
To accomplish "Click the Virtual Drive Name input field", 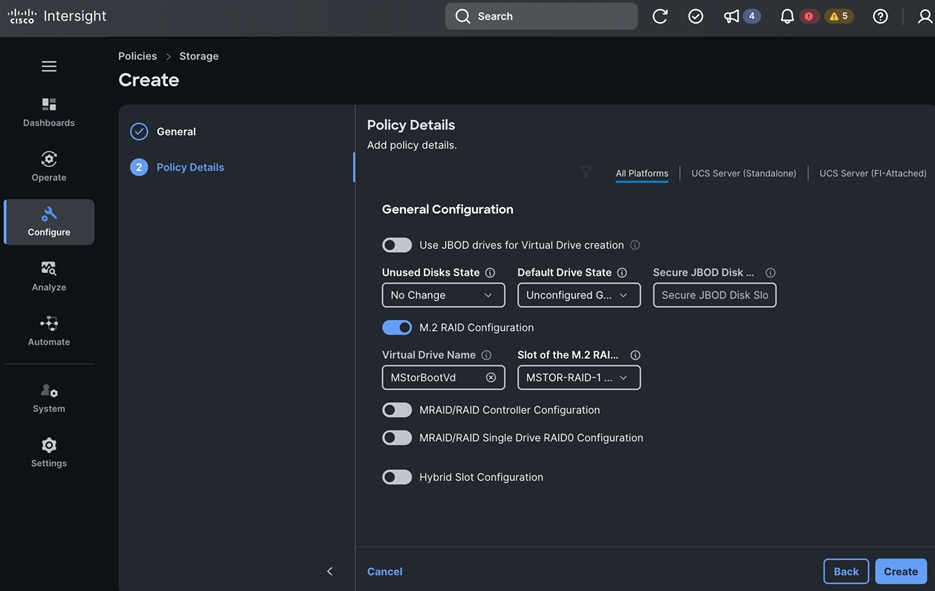I will 444,378.
